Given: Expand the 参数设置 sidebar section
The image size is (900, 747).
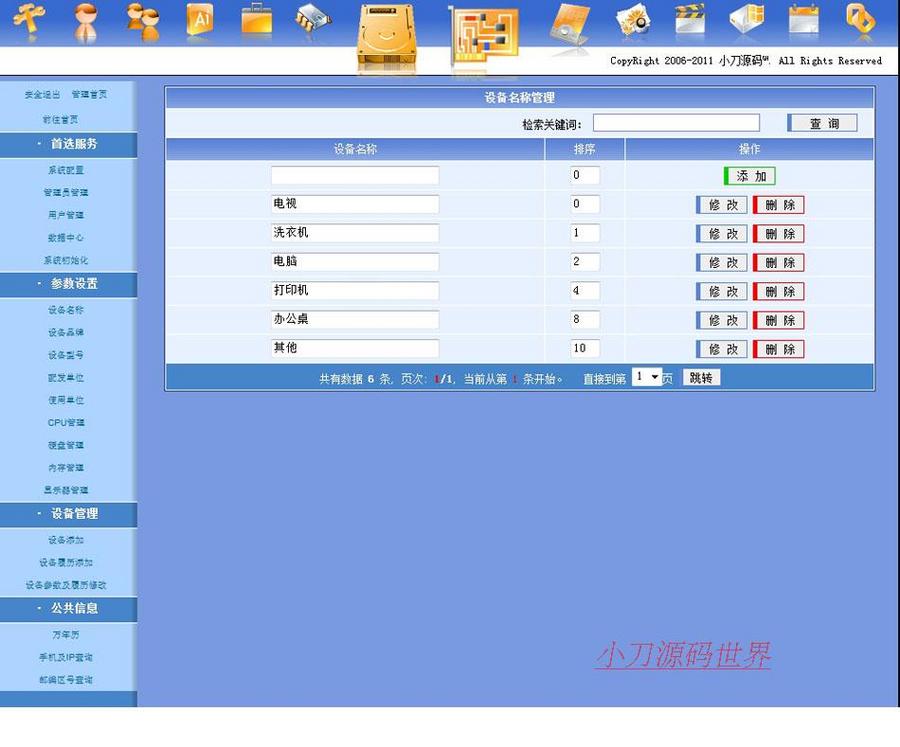Looking at the screenshot, I should [x=70, y=284].
